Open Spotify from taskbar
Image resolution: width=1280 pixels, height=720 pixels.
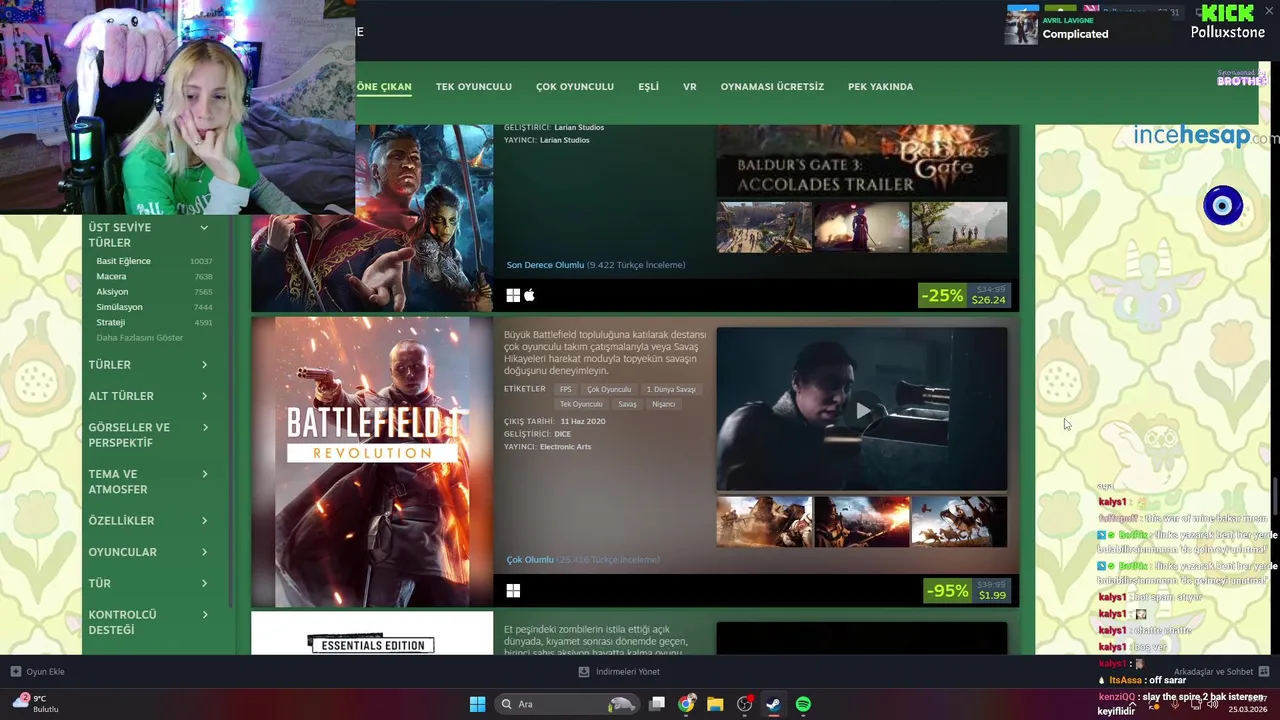pos(803,704)
